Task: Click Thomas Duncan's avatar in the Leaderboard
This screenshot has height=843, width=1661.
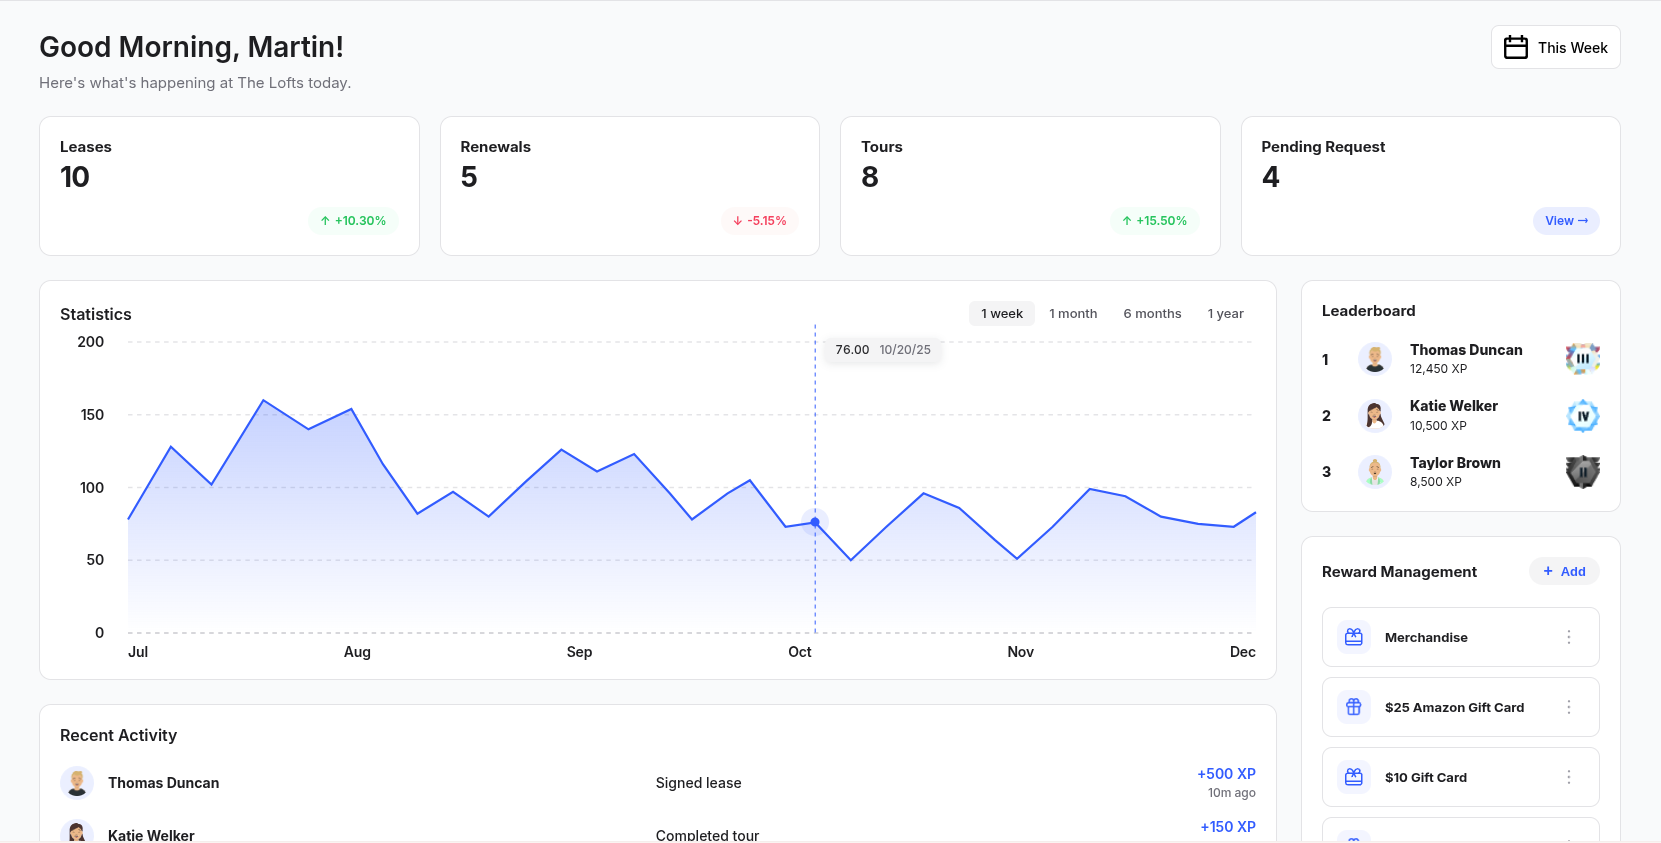Action: coord(1375,358)
